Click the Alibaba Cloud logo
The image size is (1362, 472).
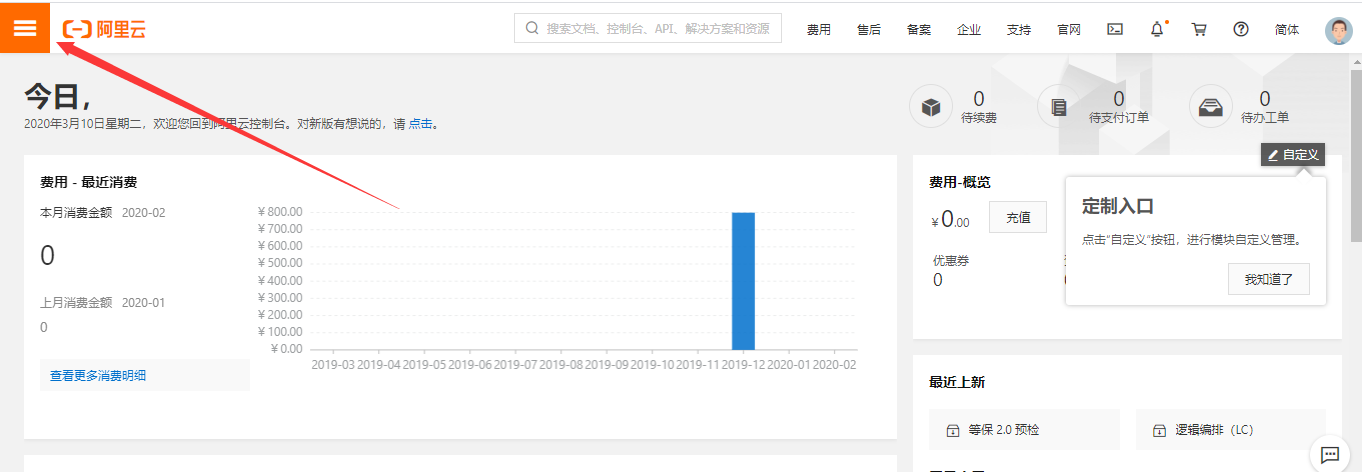(x=104, y=29)
